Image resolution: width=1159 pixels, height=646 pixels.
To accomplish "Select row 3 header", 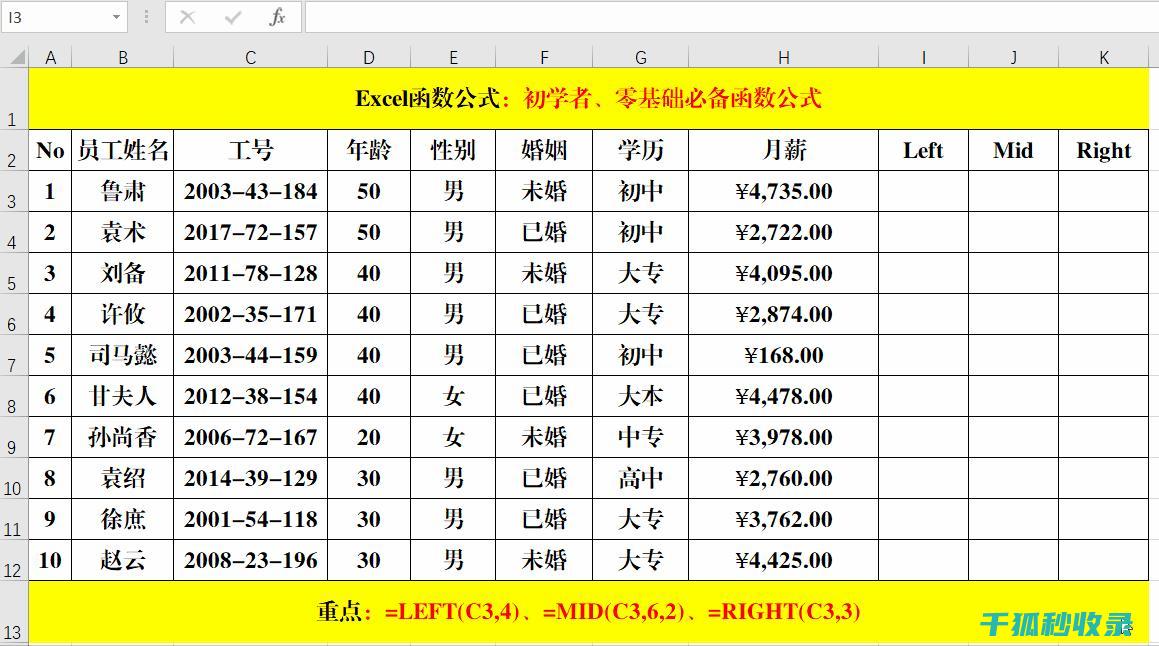I will [x=13, y=192].
